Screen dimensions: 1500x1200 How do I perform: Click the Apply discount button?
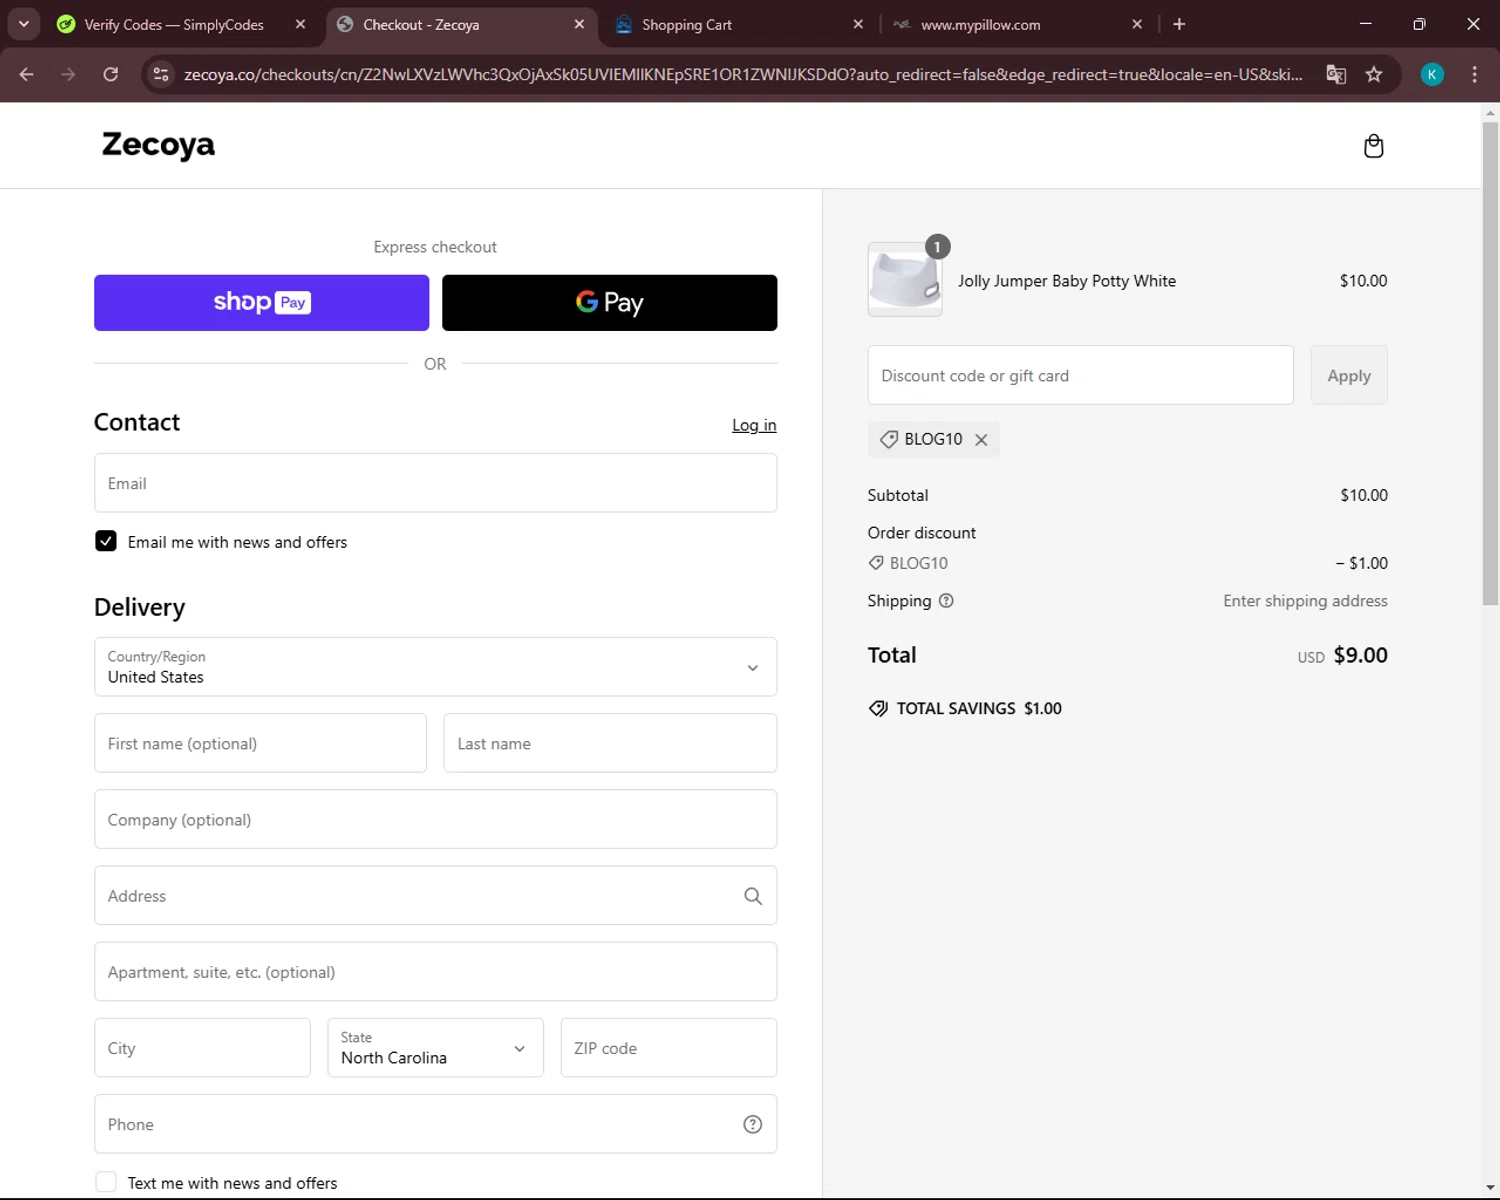click(x=1349, y=375)
